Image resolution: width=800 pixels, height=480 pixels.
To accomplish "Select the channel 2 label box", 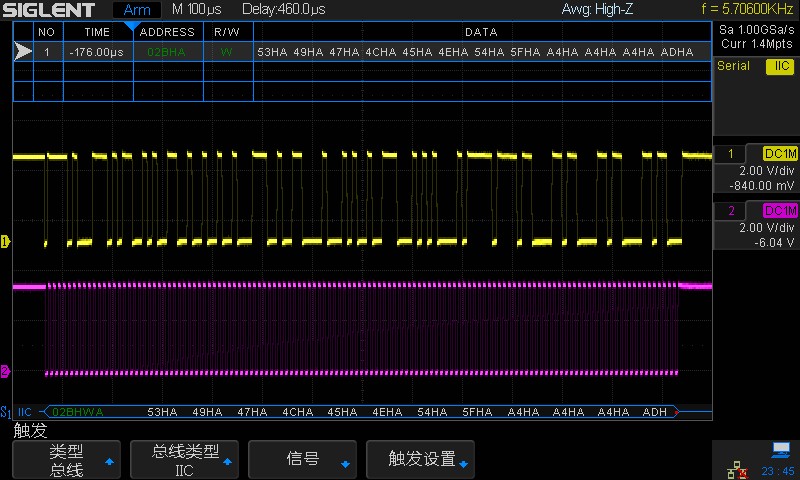I will point(731,211).
